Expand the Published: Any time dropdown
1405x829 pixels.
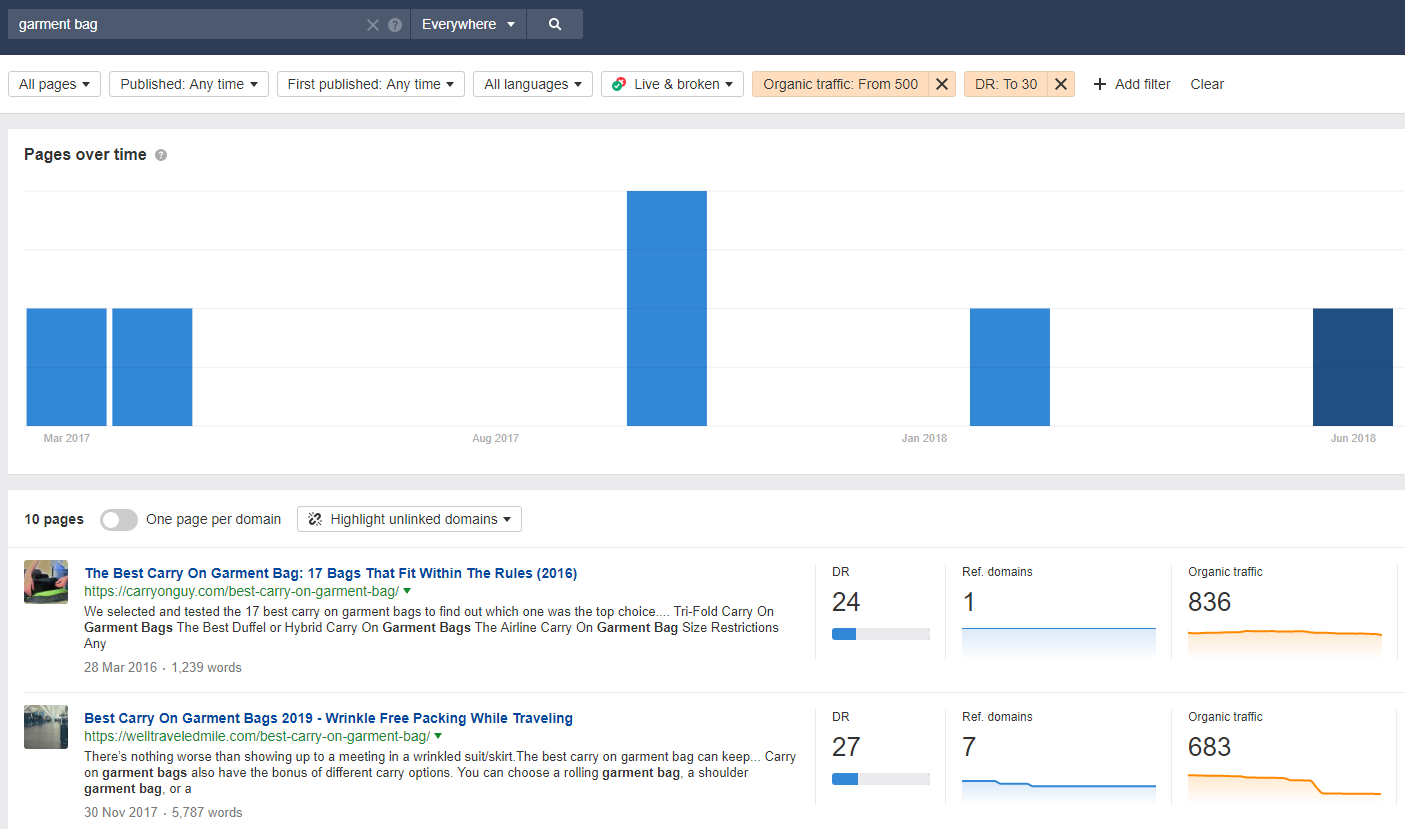pyautogui.click(x=189, y=84)
